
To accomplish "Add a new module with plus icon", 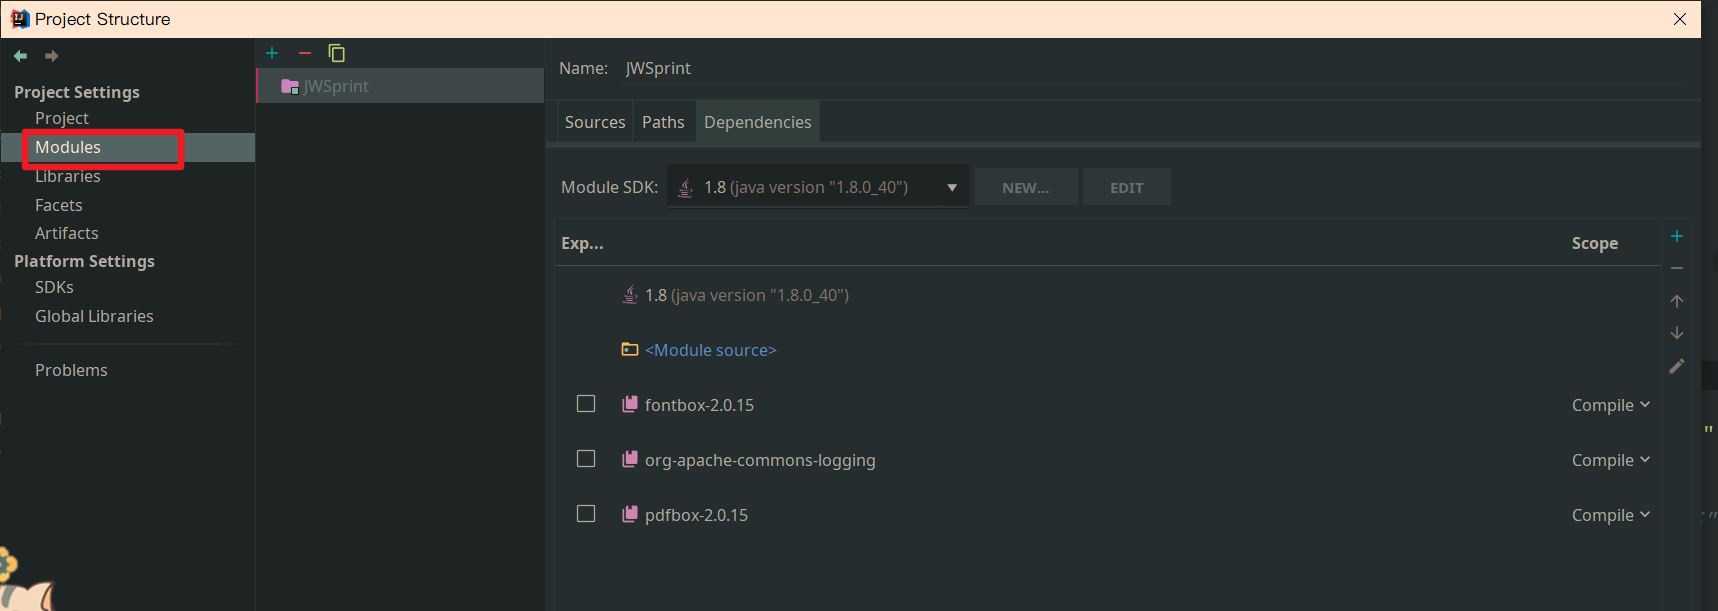I will pos(272,53).
